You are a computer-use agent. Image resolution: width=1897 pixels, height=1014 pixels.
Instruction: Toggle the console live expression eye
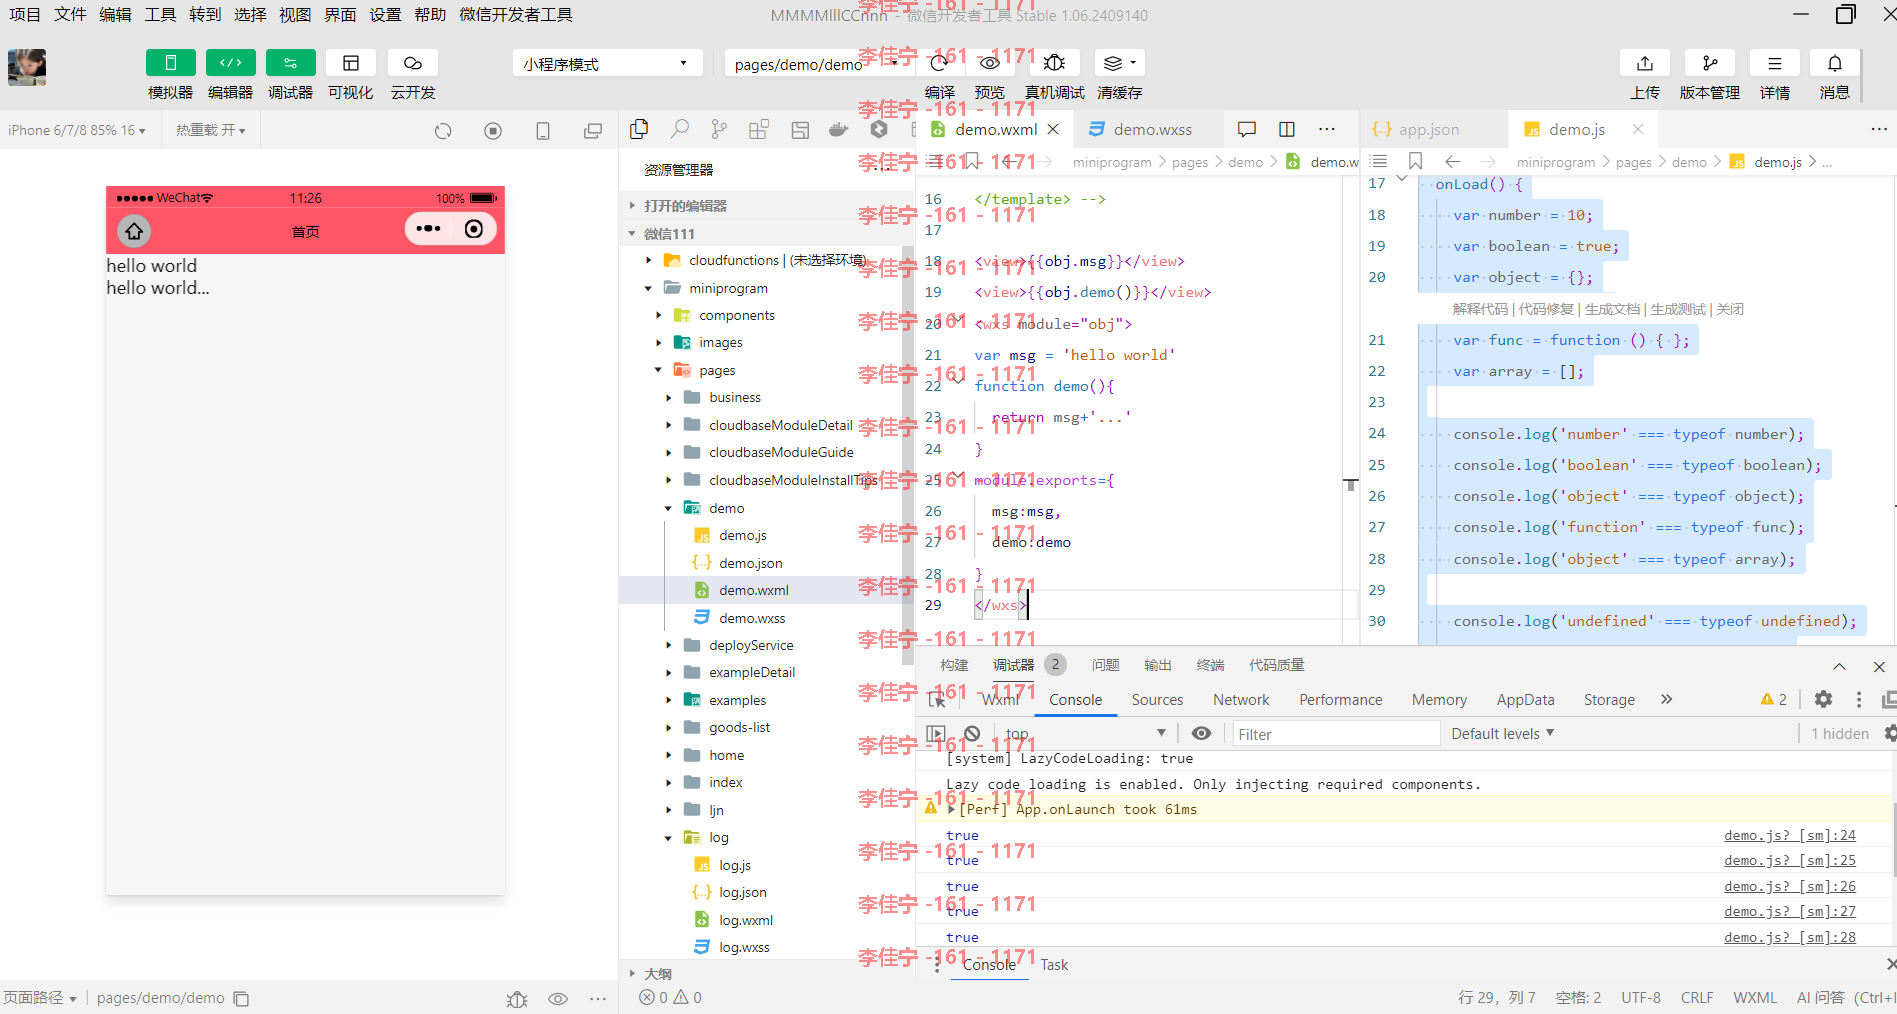tap(1201, 733)
